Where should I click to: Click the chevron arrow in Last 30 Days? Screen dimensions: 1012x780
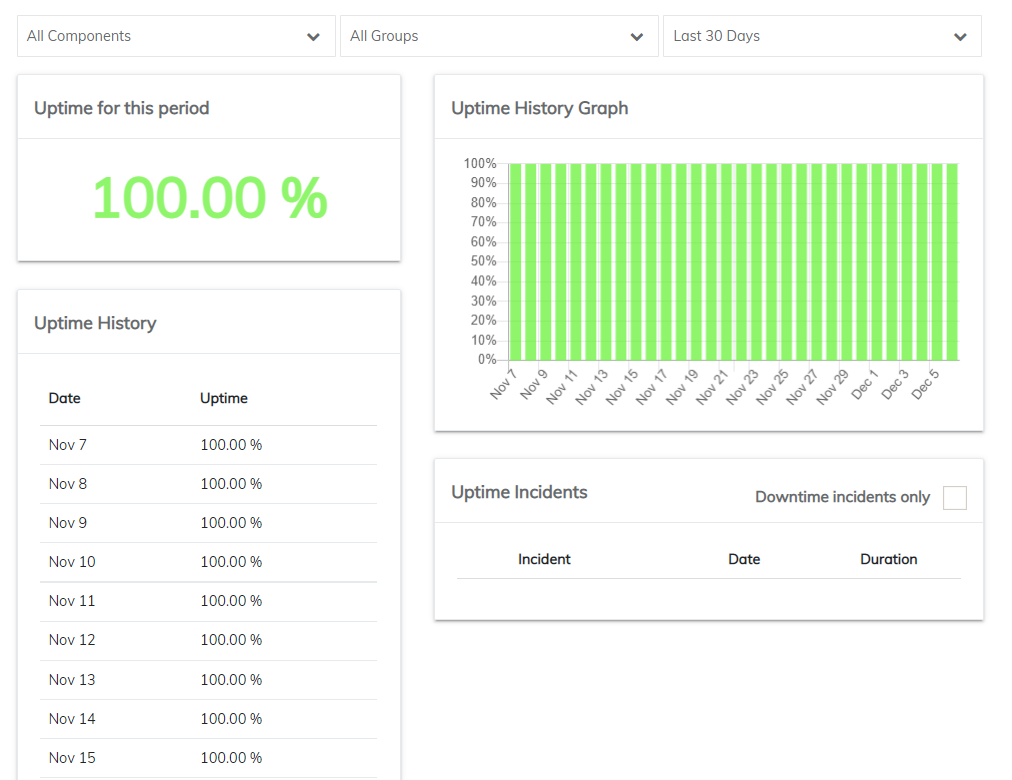tap(960, 37)
